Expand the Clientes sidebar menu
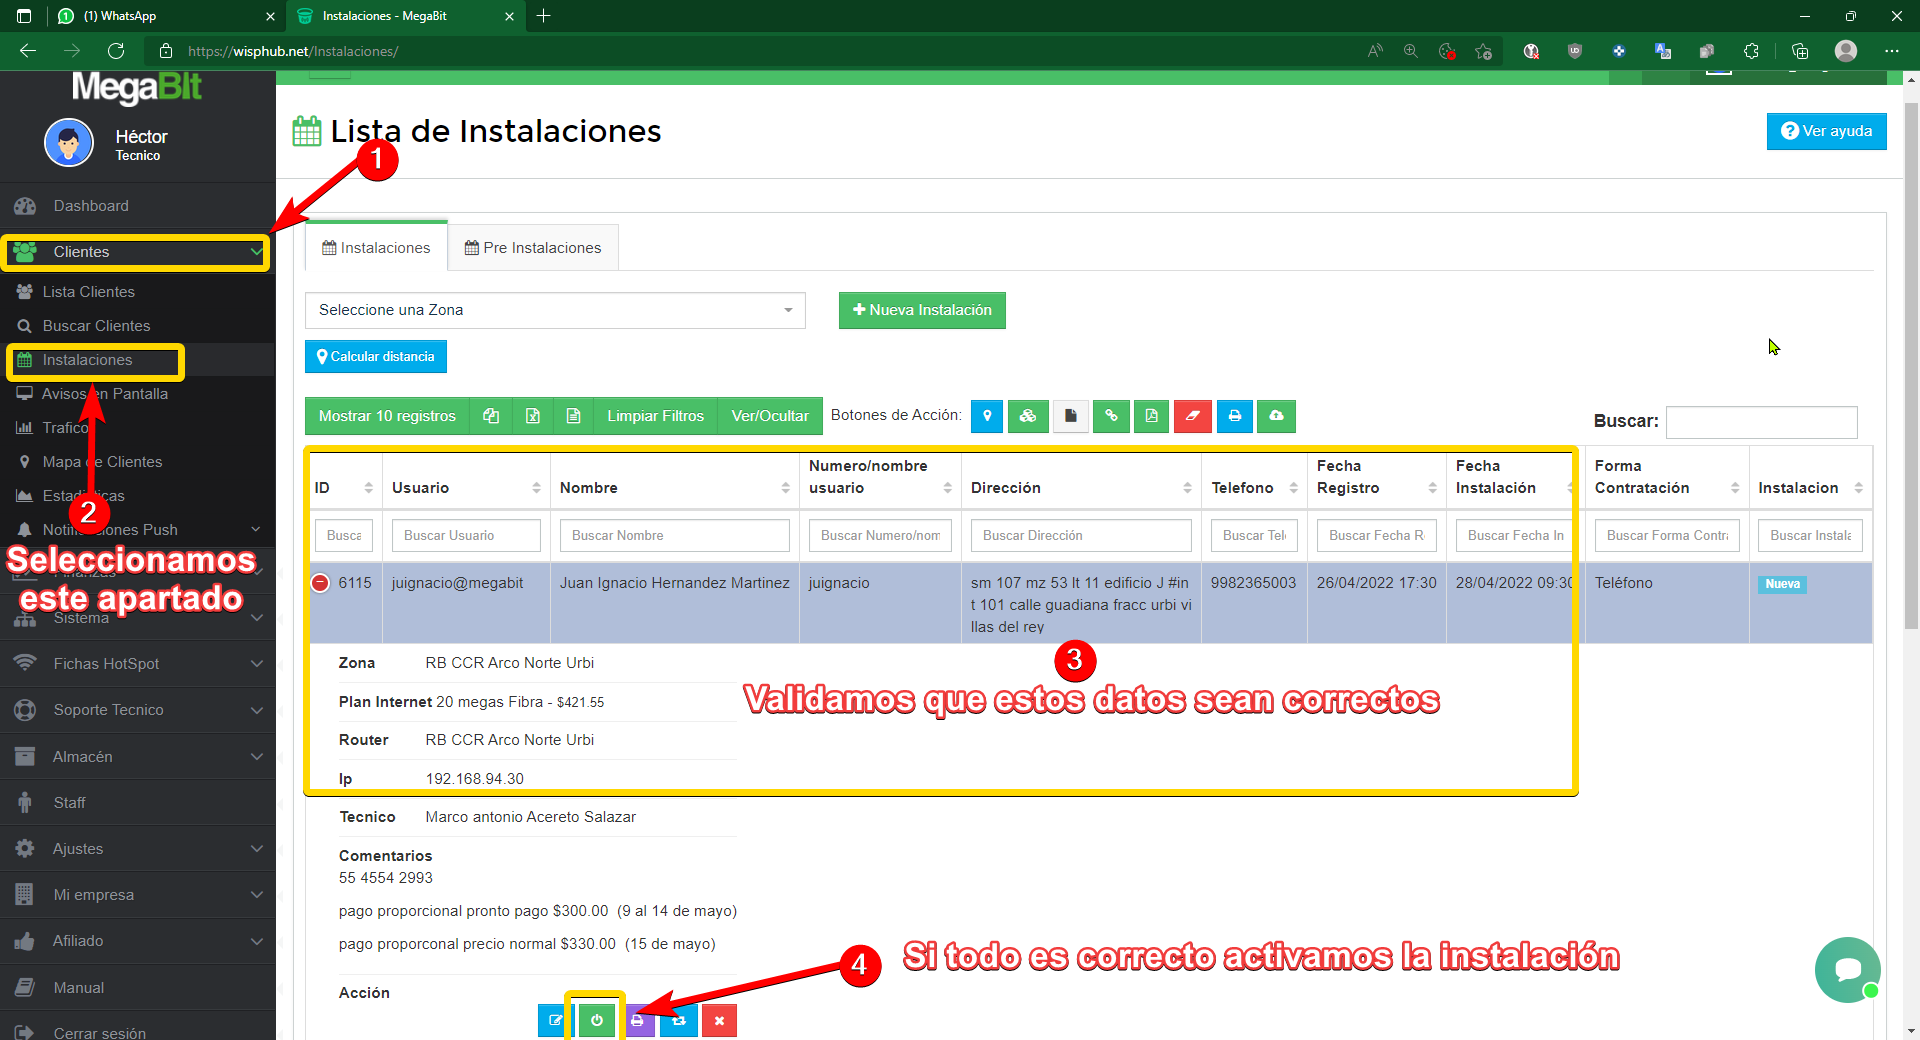This screenshot has width=1920, height=1040. coord(137,252)
